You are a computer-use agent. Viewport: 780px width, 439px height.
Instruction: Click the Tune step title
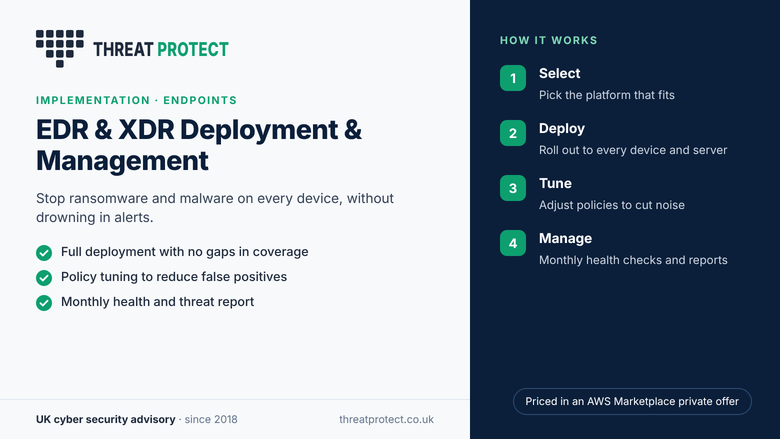pyautogui.click(x=555, y=183)
